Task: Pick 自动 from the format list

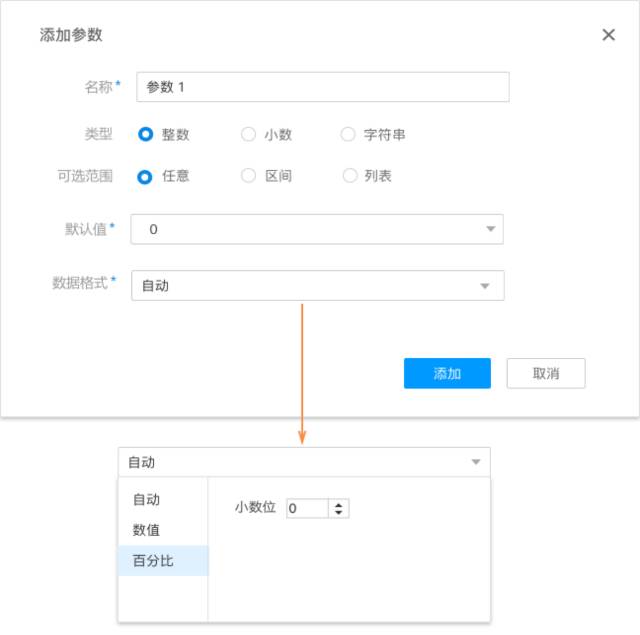Action: 147,499
